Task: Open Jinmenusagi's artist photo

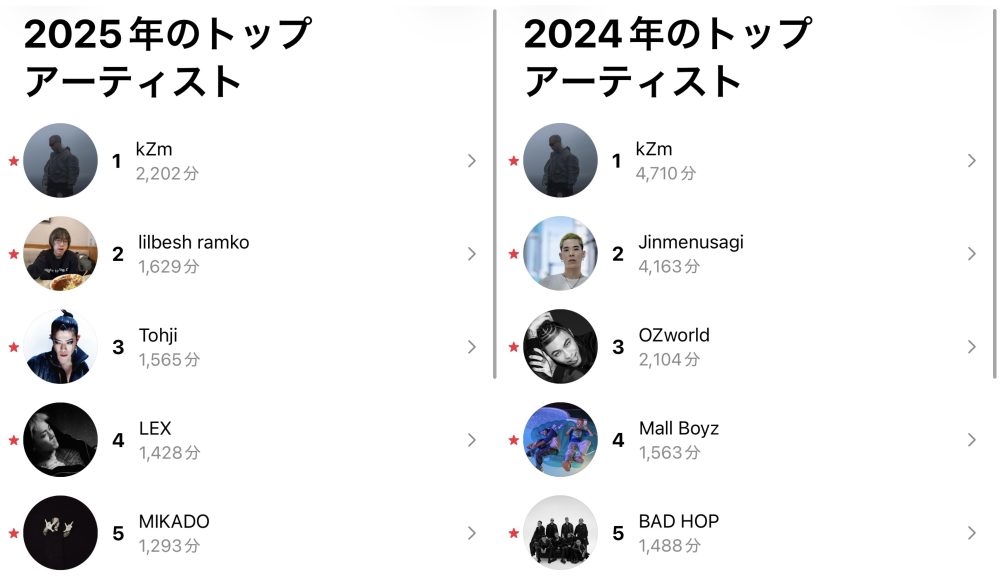Action: tap(560, 254)
